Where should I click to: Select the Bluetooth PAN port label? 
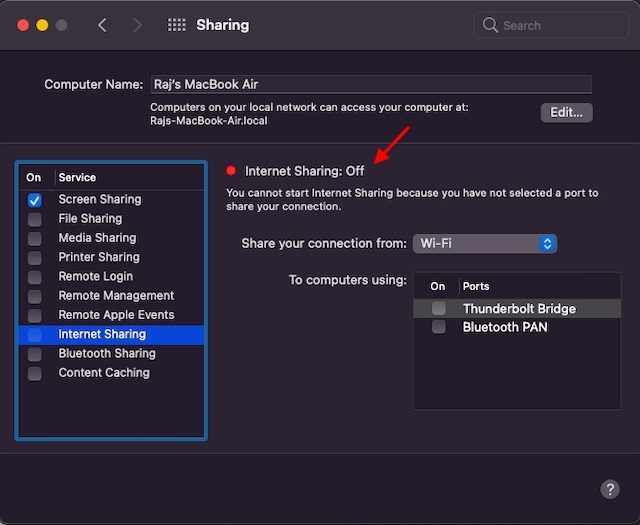[x=505, y=327]
